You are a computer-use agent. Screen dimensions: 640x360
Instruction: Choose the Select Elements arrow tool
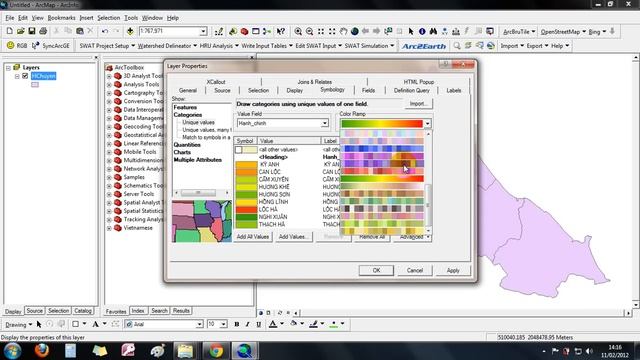pyautogui.click(x=411, y=31)
